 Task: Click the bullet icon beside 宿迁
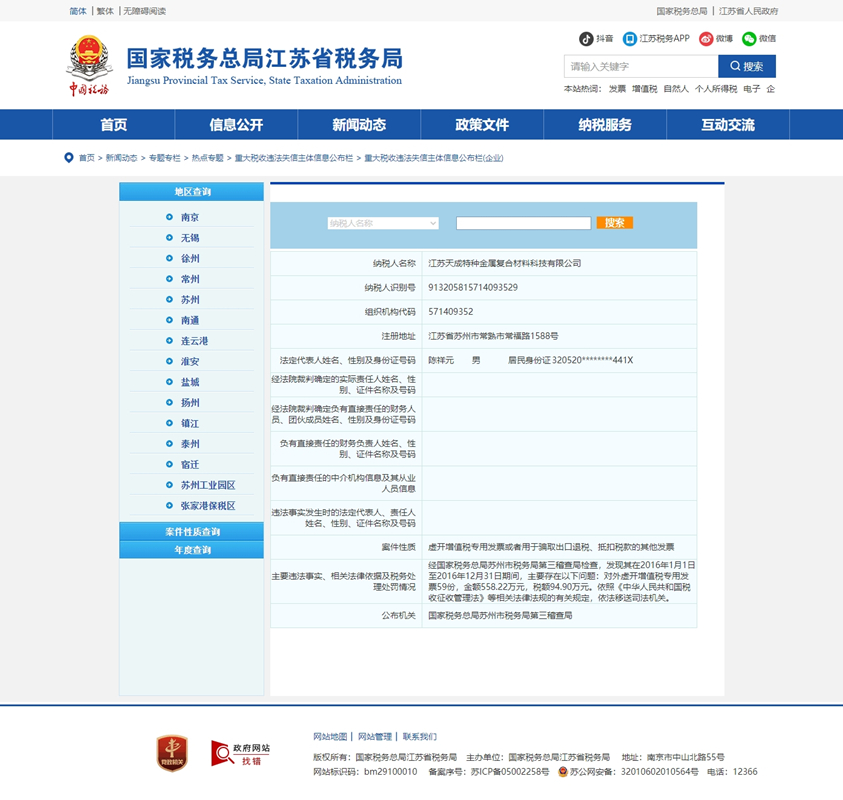[x=169, y=464]
